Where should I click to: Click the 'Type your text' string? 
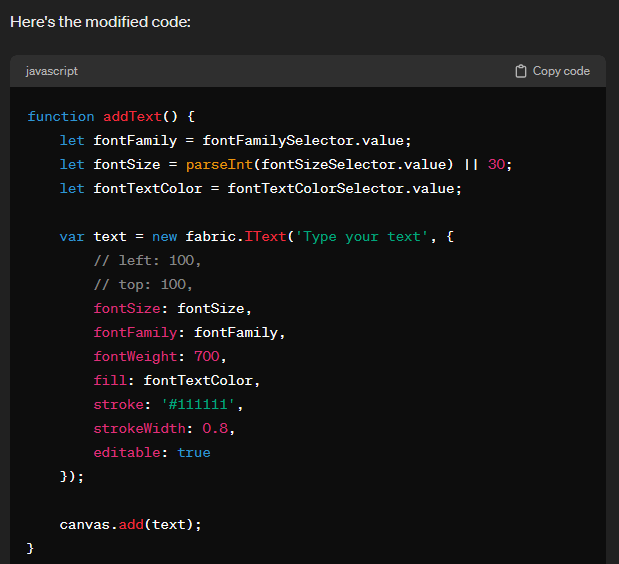(x=362, y=236)
